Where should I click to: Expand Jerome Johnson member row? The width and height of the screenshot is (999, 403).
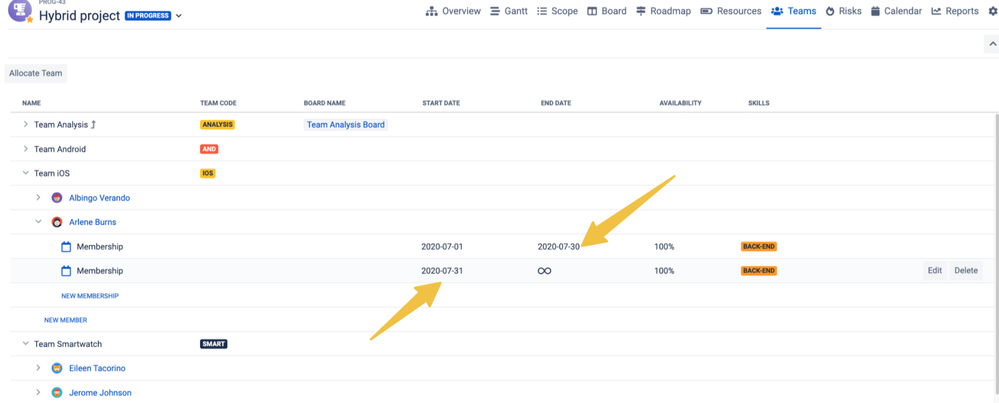[x=38, y=393]
